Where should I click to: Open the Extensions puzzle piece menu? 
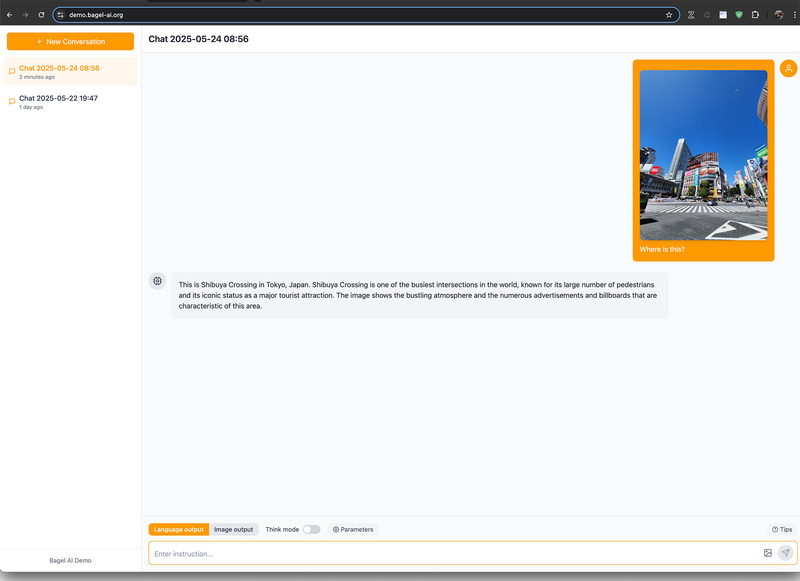coord(755,15)
